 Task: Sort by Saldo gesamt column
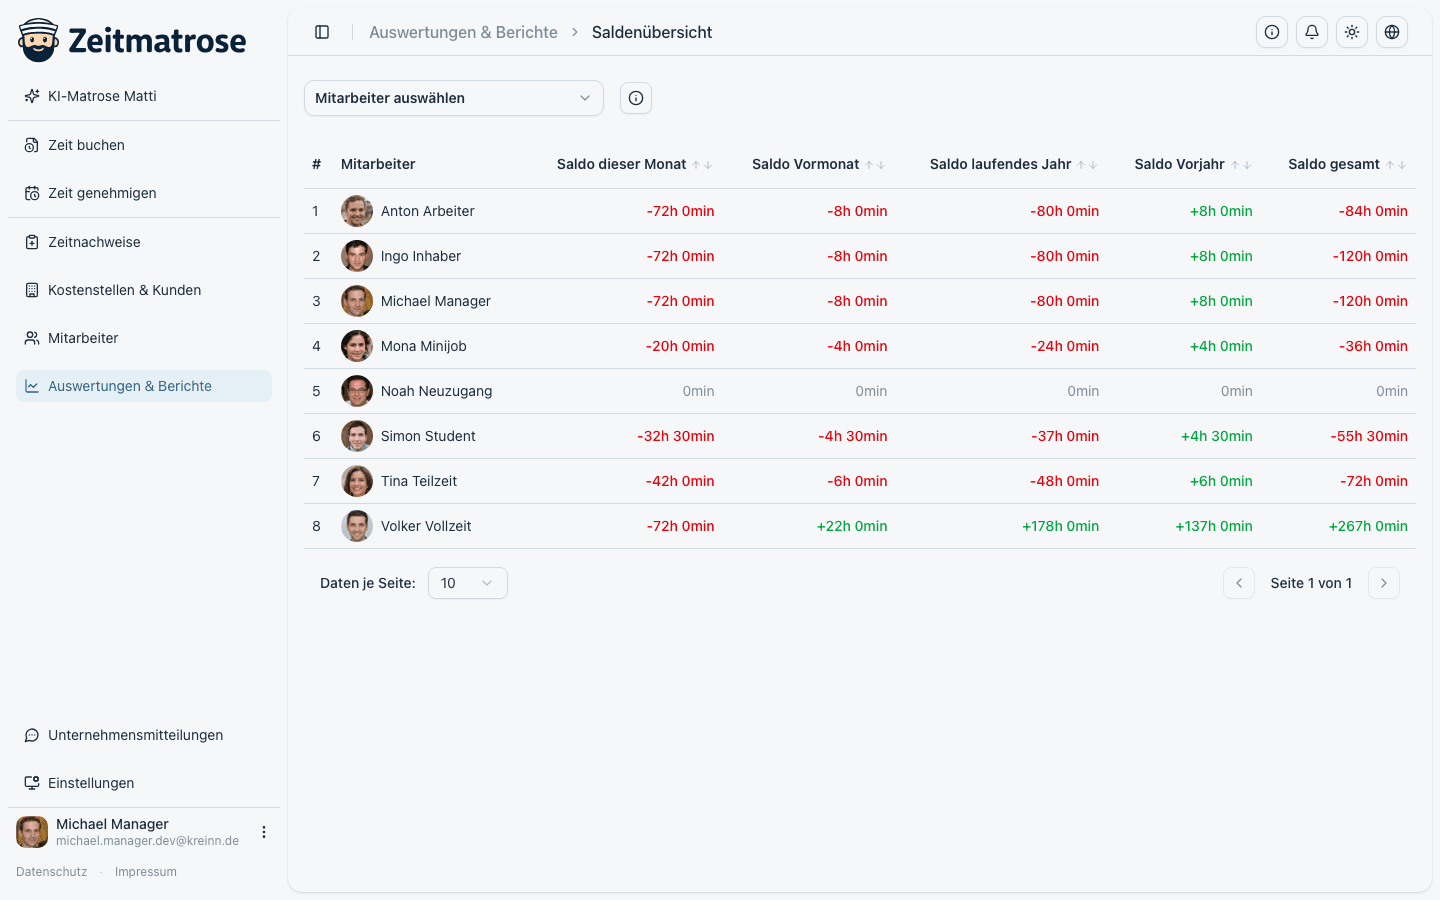point(1348,164)
